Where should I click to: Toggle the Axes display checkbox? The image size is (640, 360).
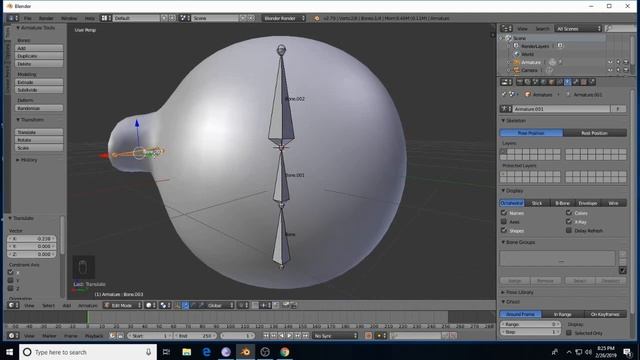(504, 222)
